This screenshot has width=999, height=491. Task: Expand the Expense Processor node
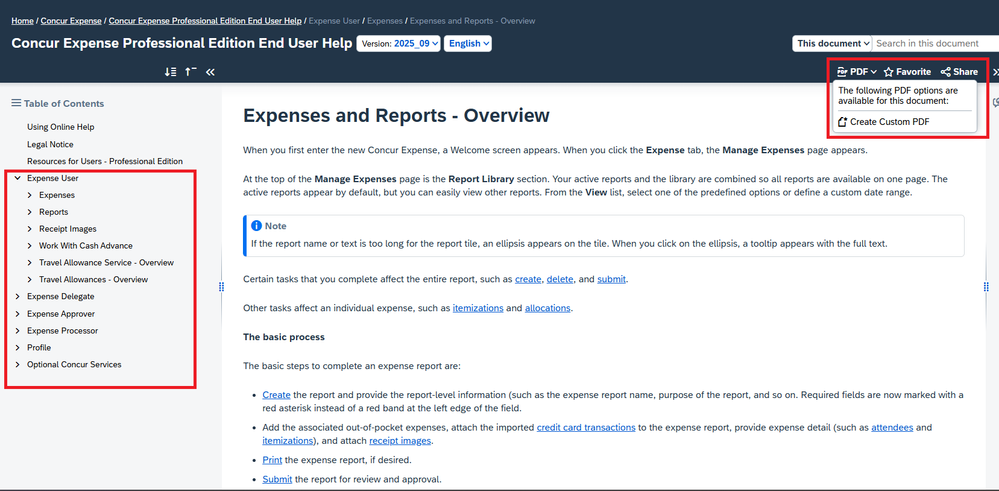(x=18, y=331)
